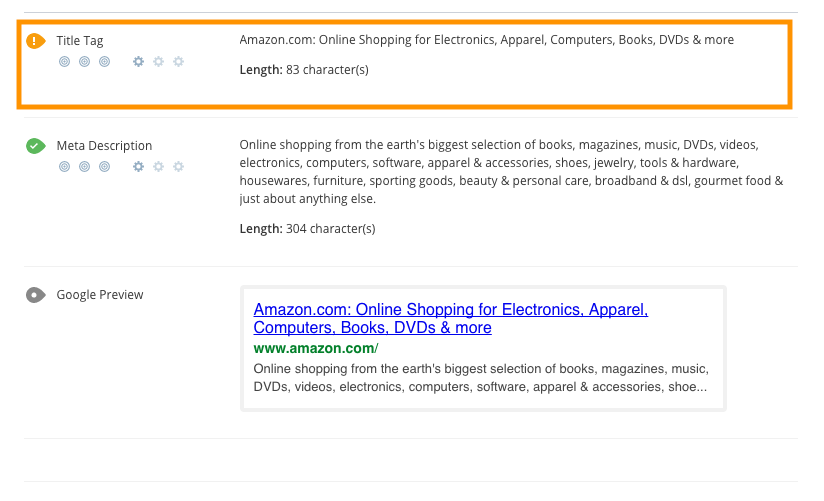Click the Google Preview label
The width and height of the screenshot is (824, 501).
(x=100, y=295)
